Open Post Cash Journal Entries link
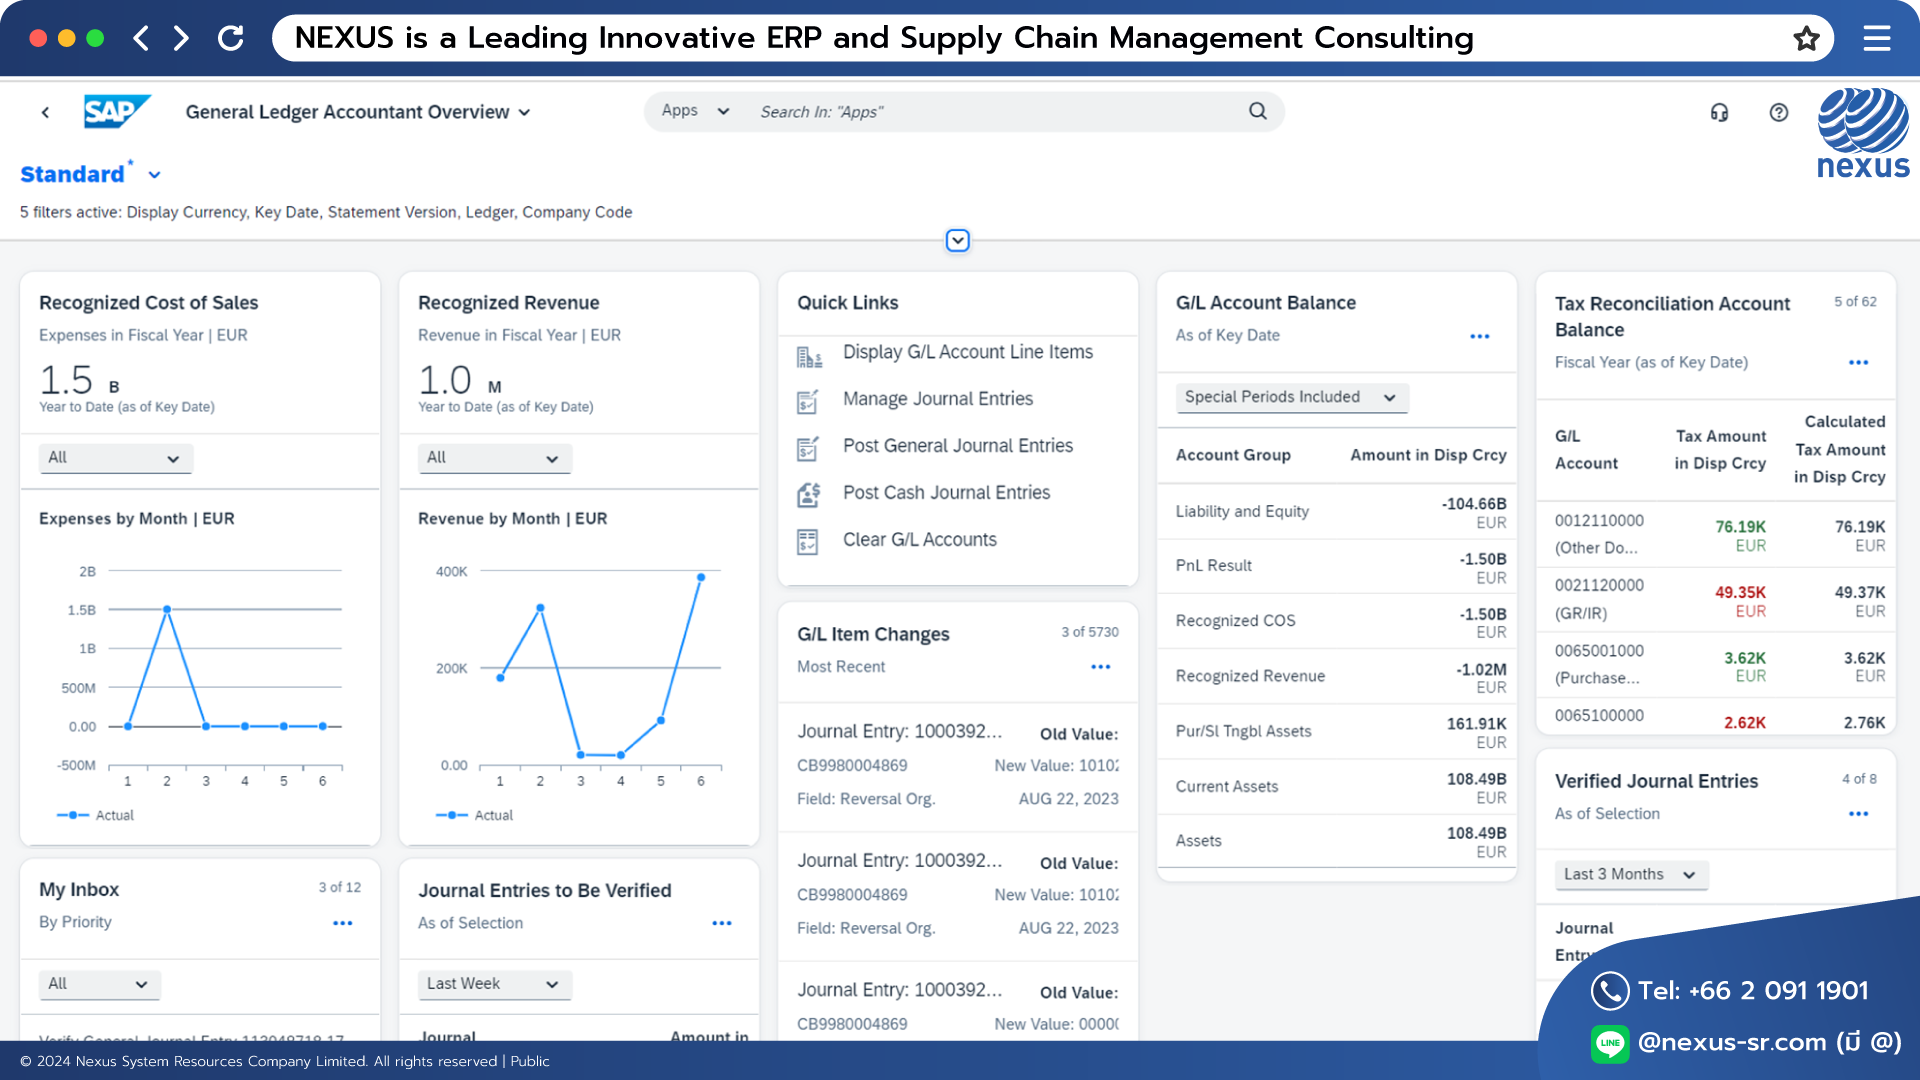Viewport: 1920px width, 1080px height. point(947,493)
